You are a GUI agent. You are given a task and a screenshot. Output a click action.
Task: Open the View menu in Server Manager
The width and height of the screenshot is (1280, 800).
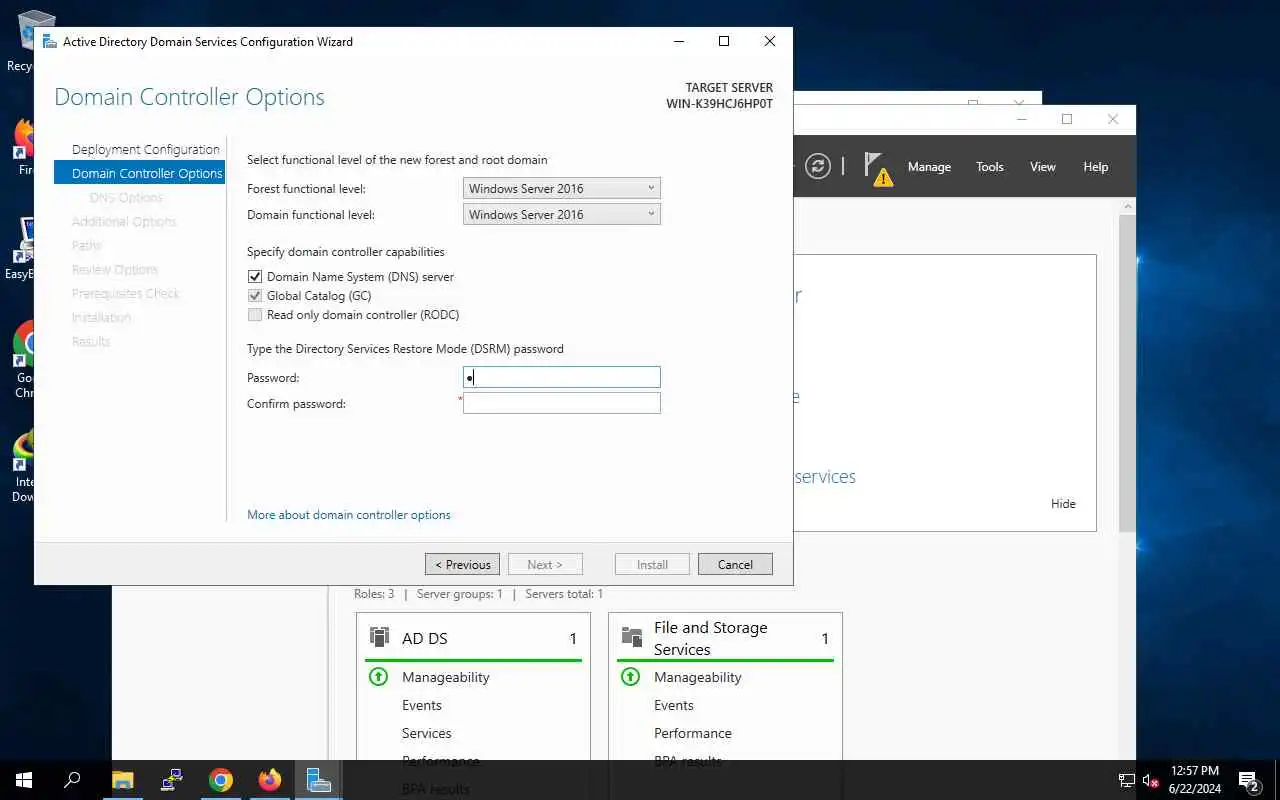[1043, 167]
